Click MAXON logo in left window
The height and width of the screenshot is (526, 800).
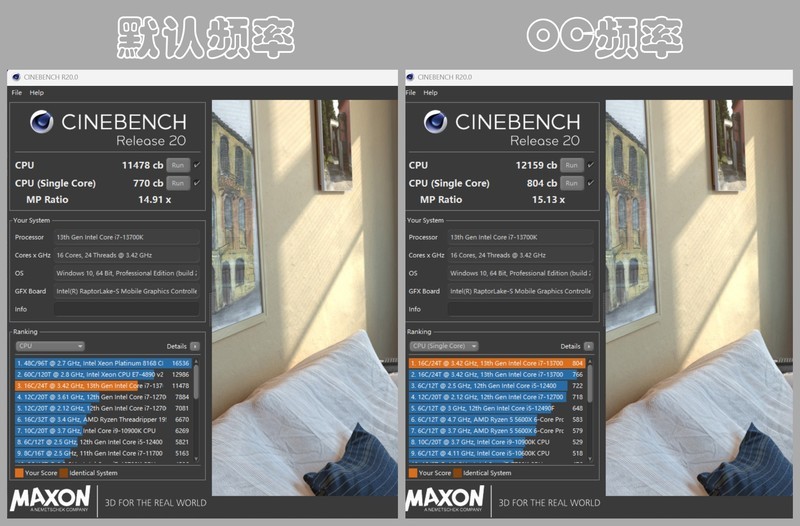click(x=50, y=499)
